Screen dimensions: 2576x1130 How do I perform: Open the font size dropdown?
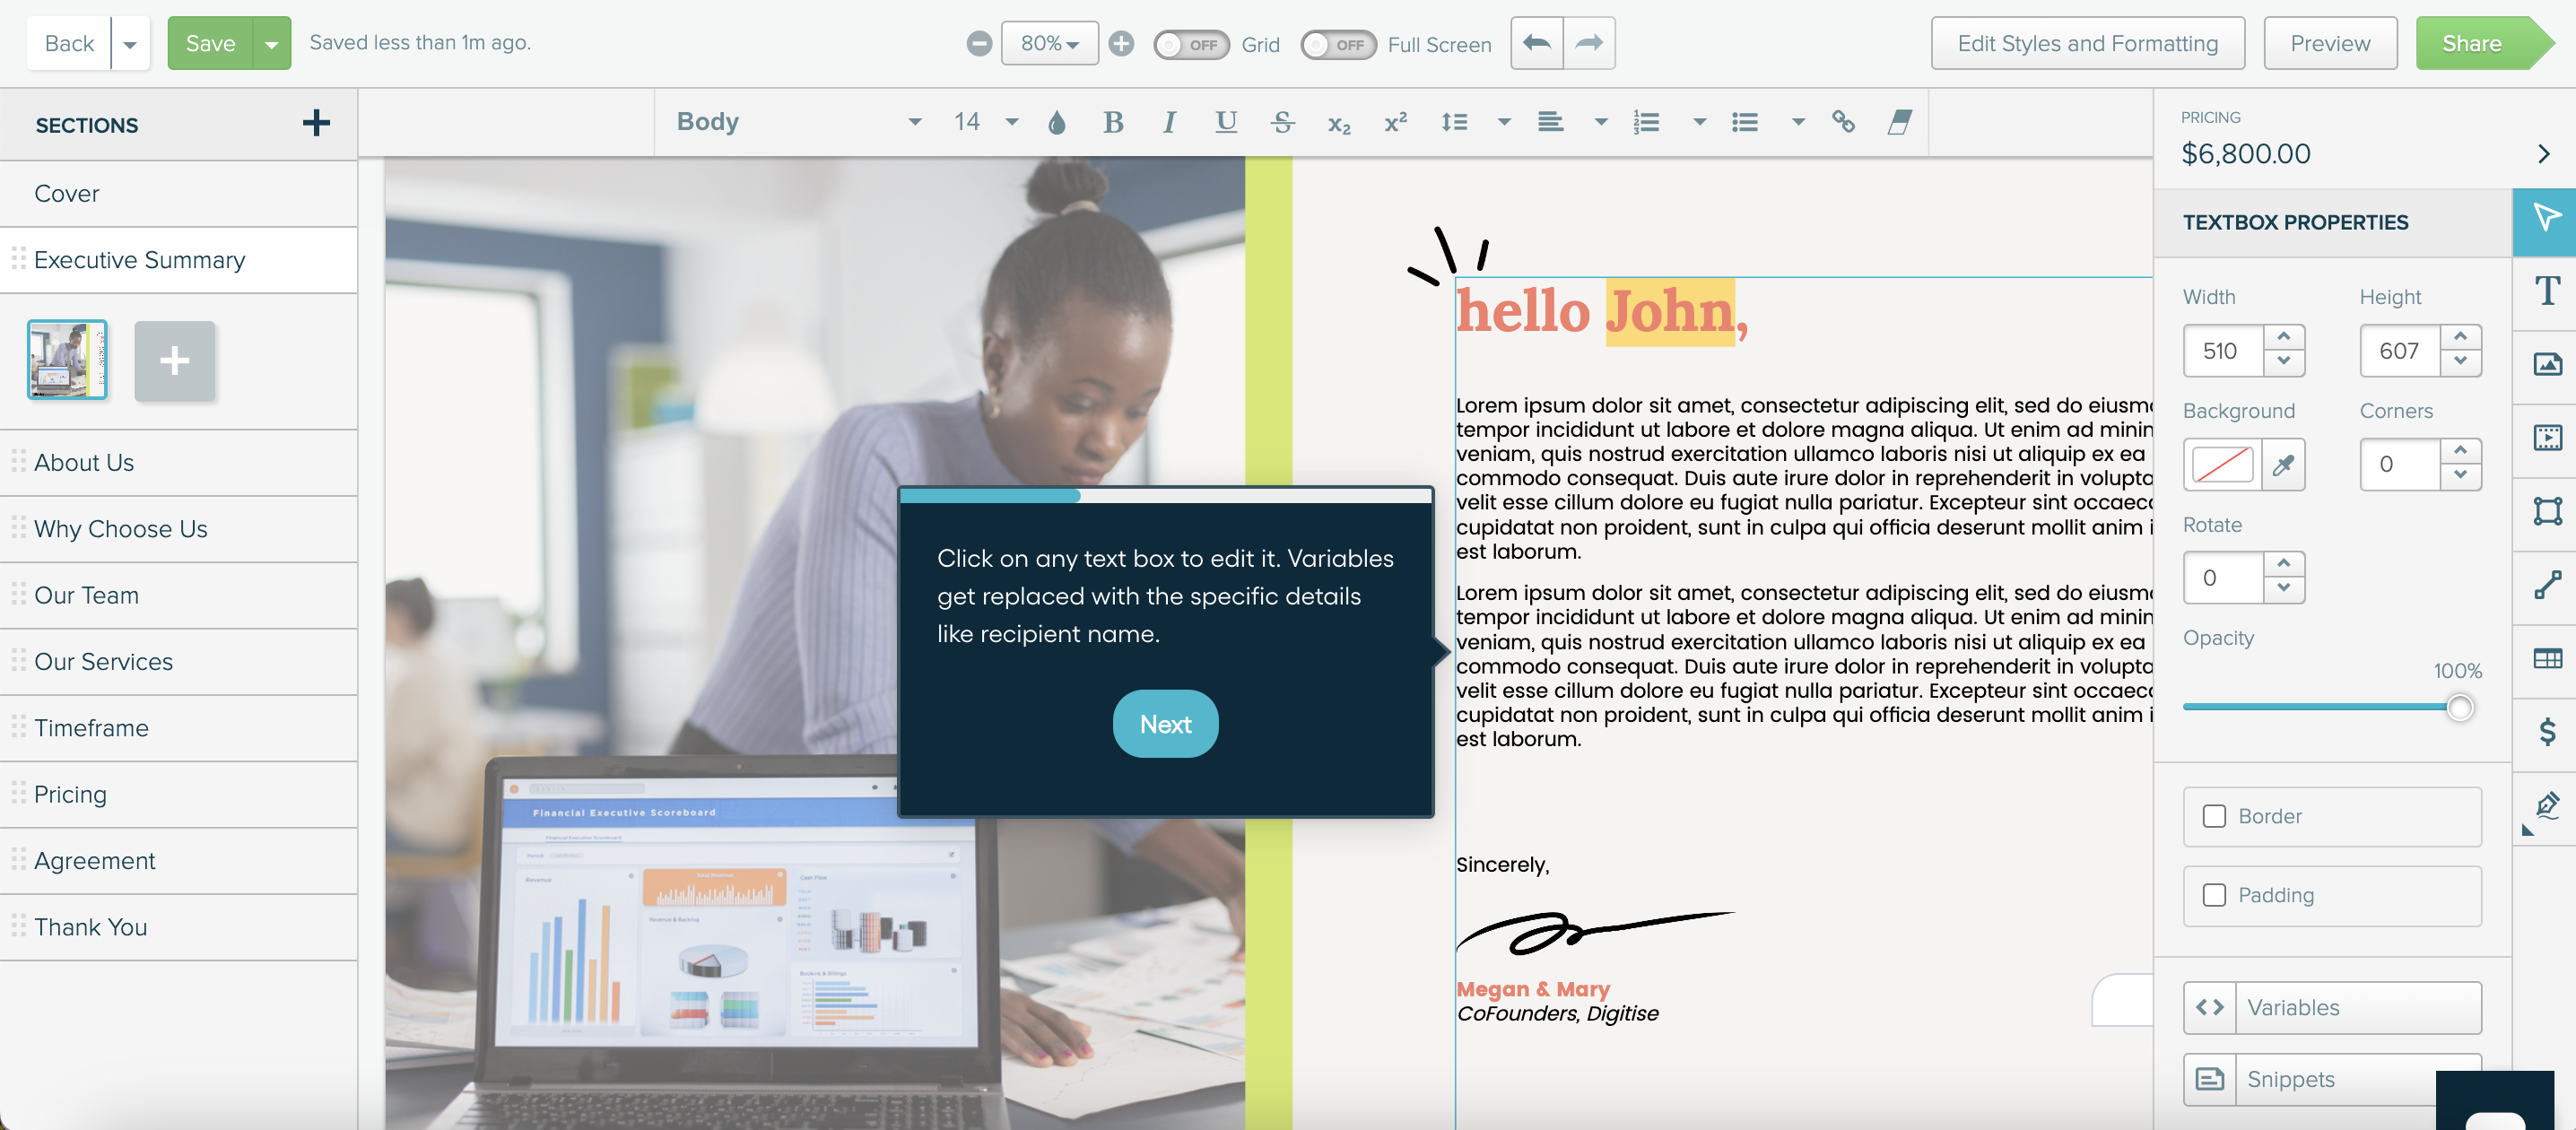[x=1011, y=121]
